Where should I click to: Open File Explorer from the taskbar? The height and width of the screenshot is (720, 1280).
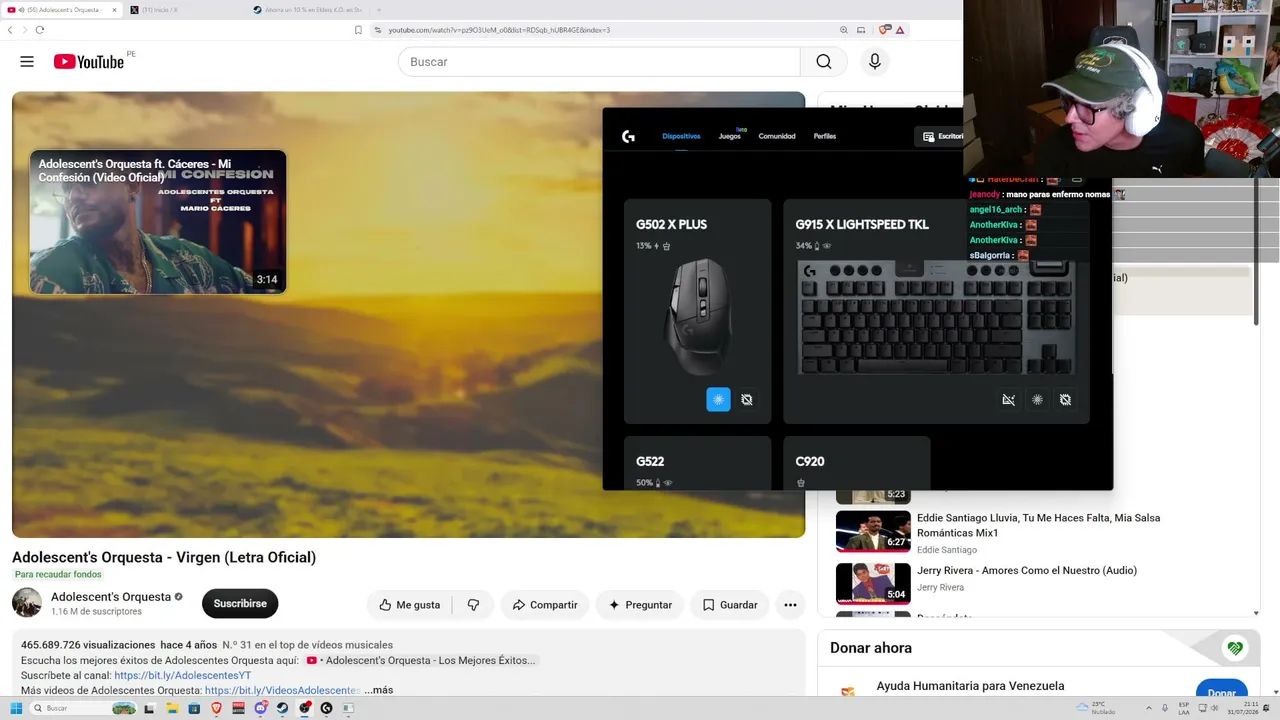pyautogui.click(x=172, y=708)
